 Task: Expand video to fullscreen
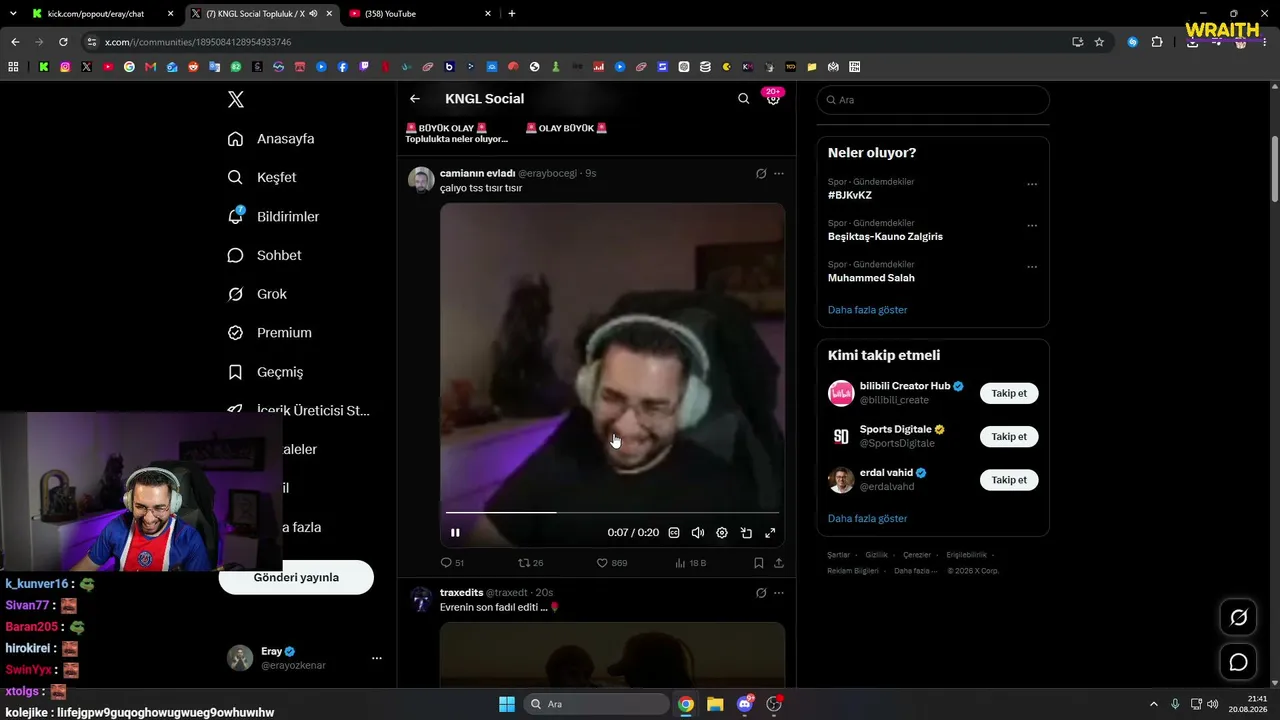tap(770, 533)
